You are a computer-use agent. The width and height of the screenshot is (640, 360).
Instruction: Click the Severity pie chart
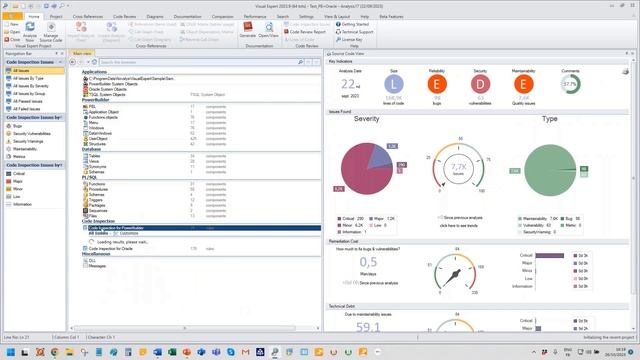(x=367, y=169)
